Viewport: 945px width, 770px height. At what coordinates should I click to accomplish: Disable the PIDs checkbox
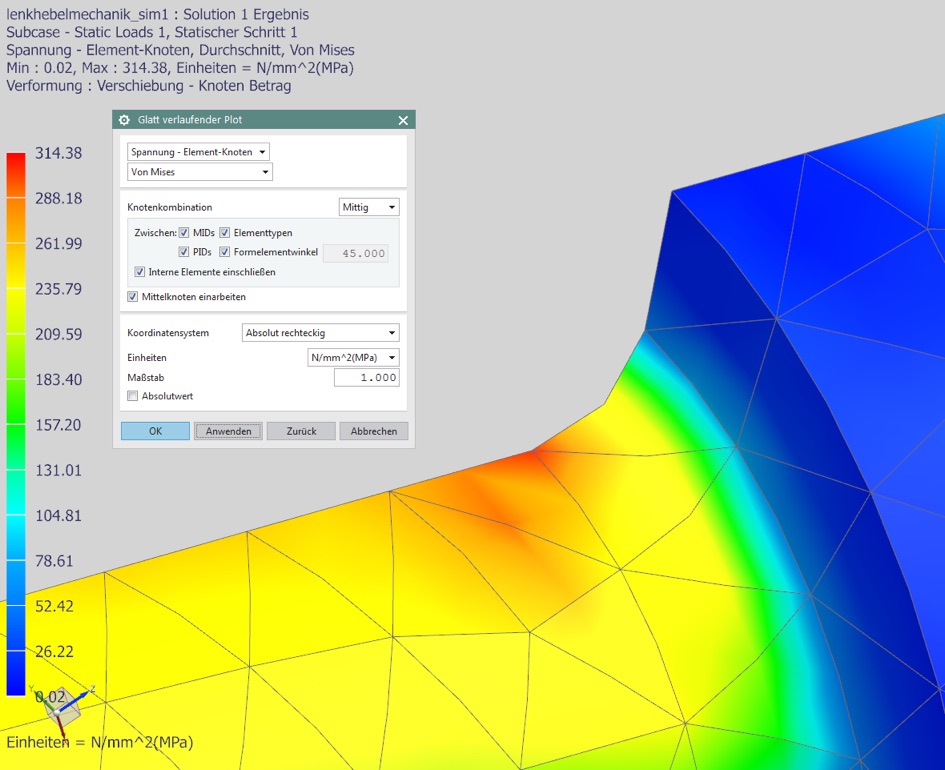click(x=184, y=252)
